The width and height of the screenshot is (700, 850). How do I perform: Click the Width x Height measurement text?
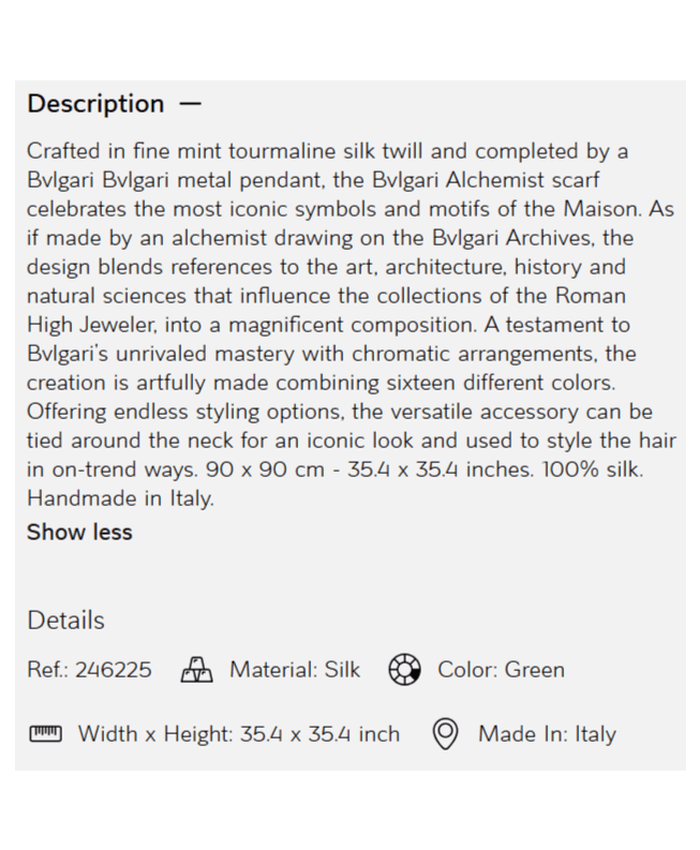[239, 734]
